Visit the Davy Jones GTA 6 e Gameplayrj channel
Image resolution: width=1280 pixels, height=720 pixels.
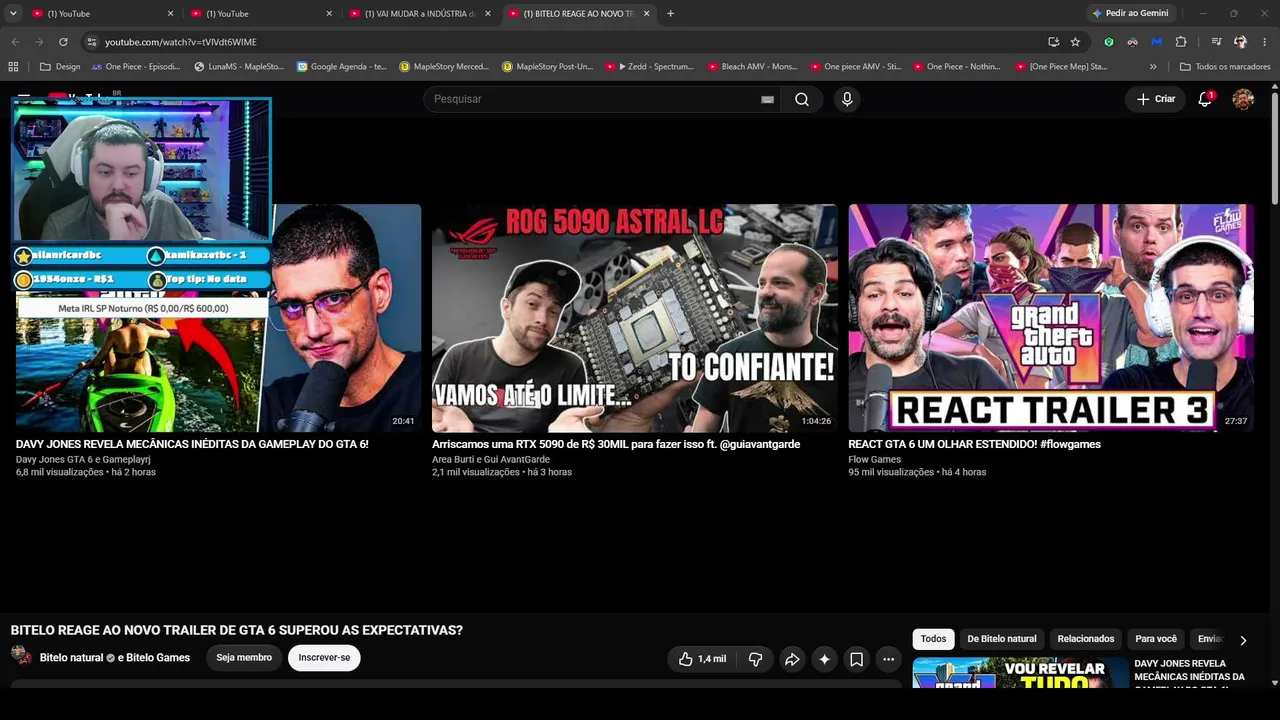(x=83, y=460)
